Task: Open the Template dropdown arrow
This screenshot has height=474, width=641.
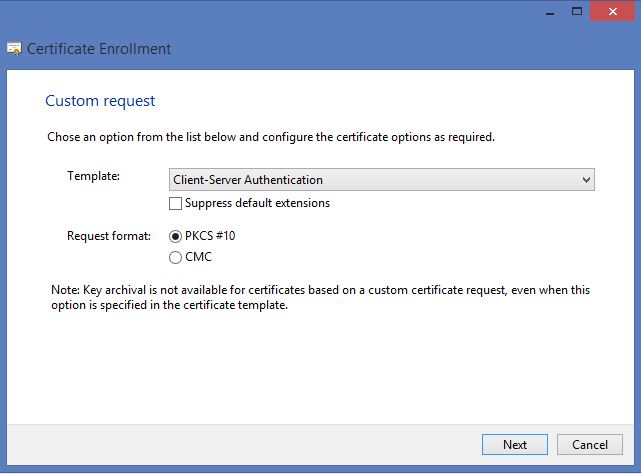Action: (586, 180)
